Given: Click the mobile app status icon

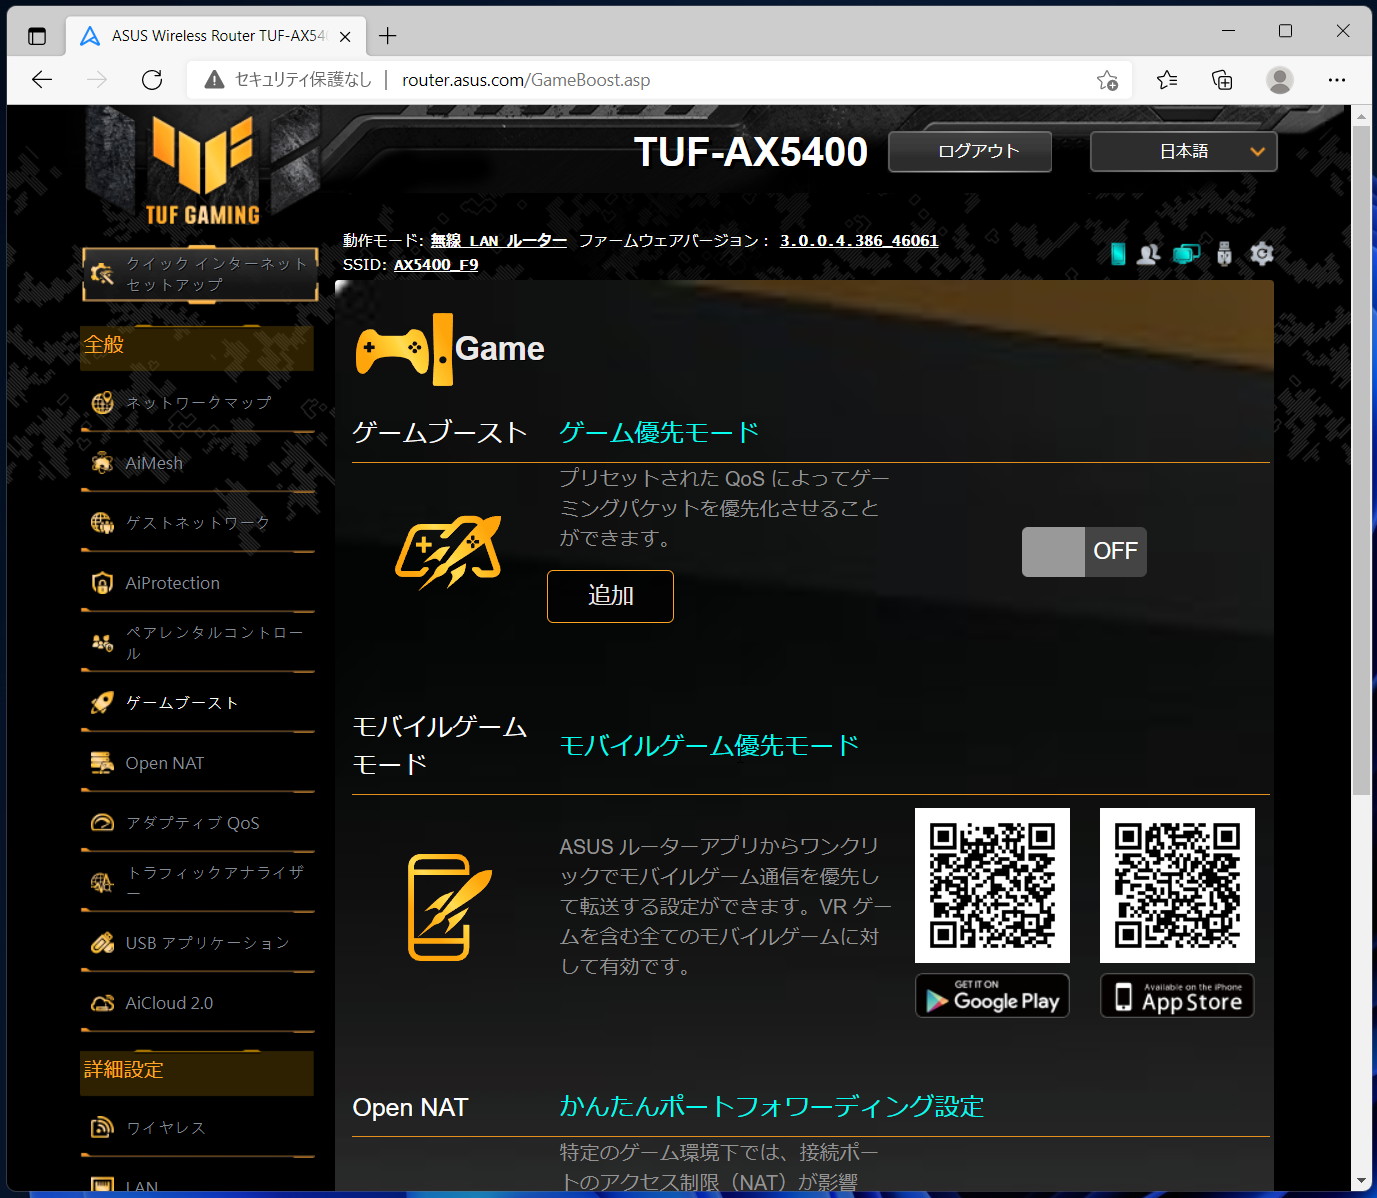Looking at the screenshot, I should click(x=1118, y=254).
